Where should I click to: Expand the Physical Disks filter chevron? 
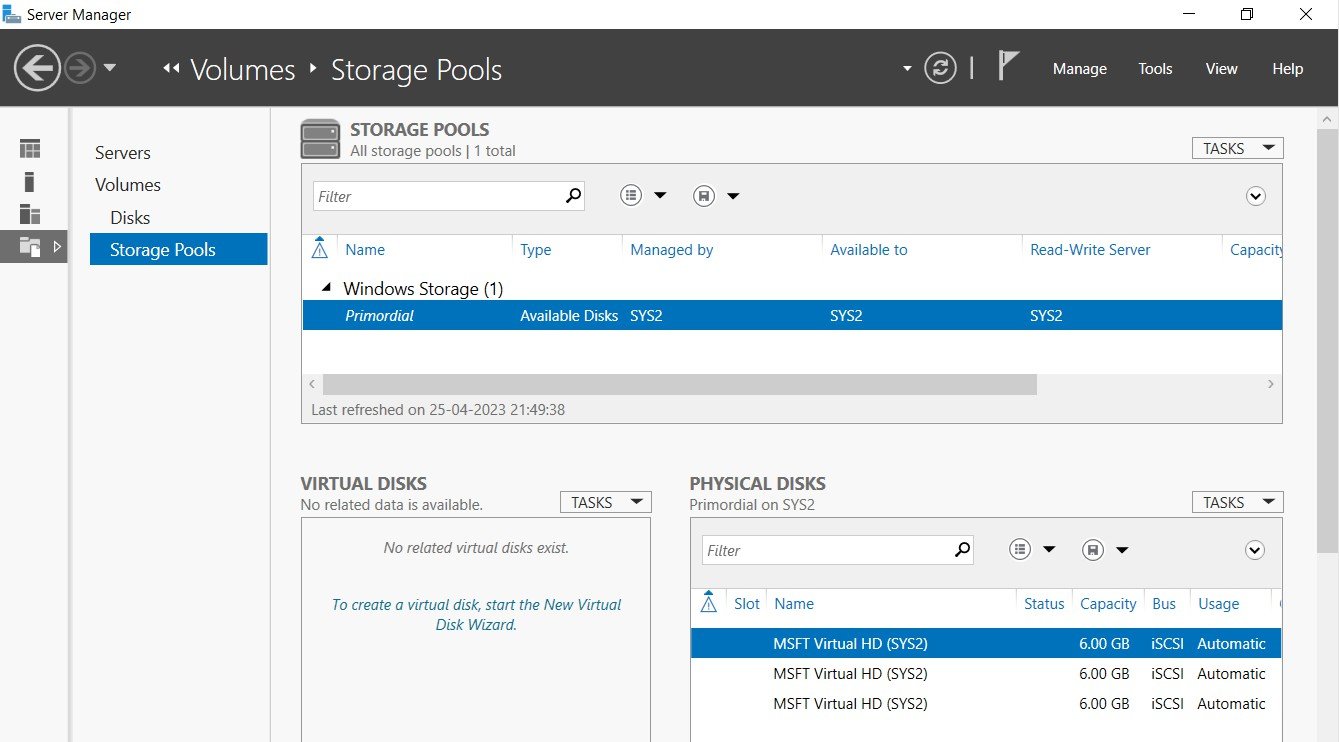coord(1255,550)
